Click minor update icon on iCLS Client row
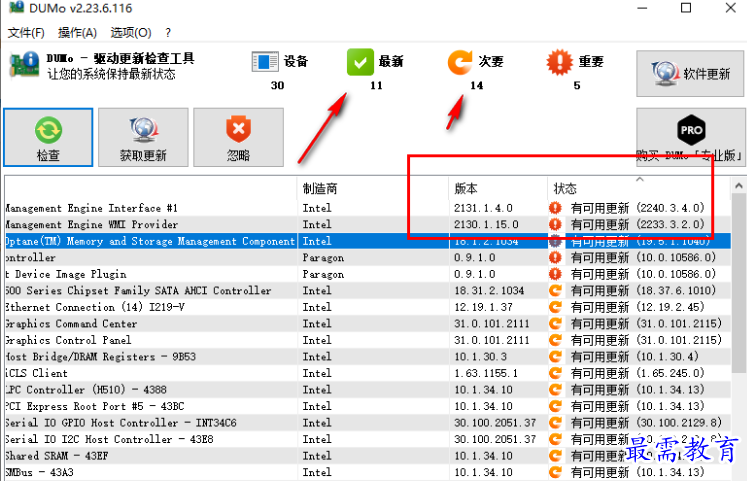The width and height of the screenshot is (747, 481). pyautogui.click(x=555, y=373)
